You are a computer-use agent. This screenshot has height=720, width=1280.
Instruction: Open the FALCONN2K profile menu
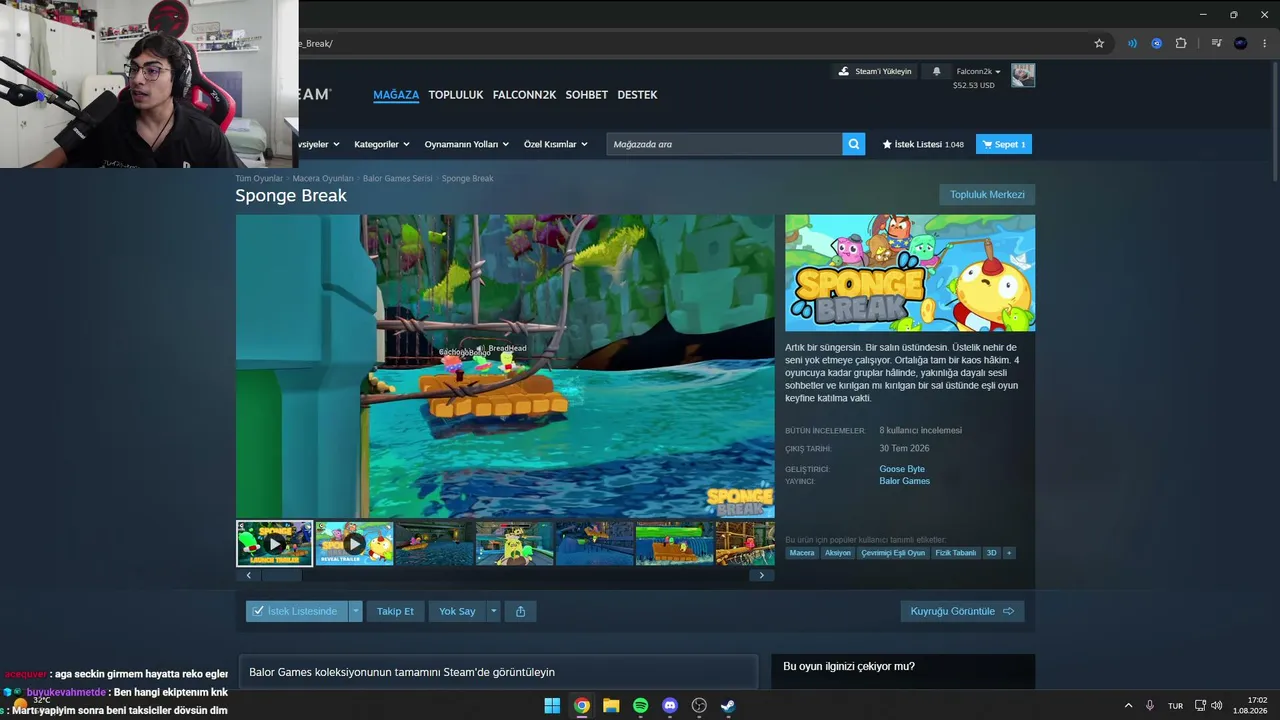pos(524,95)
